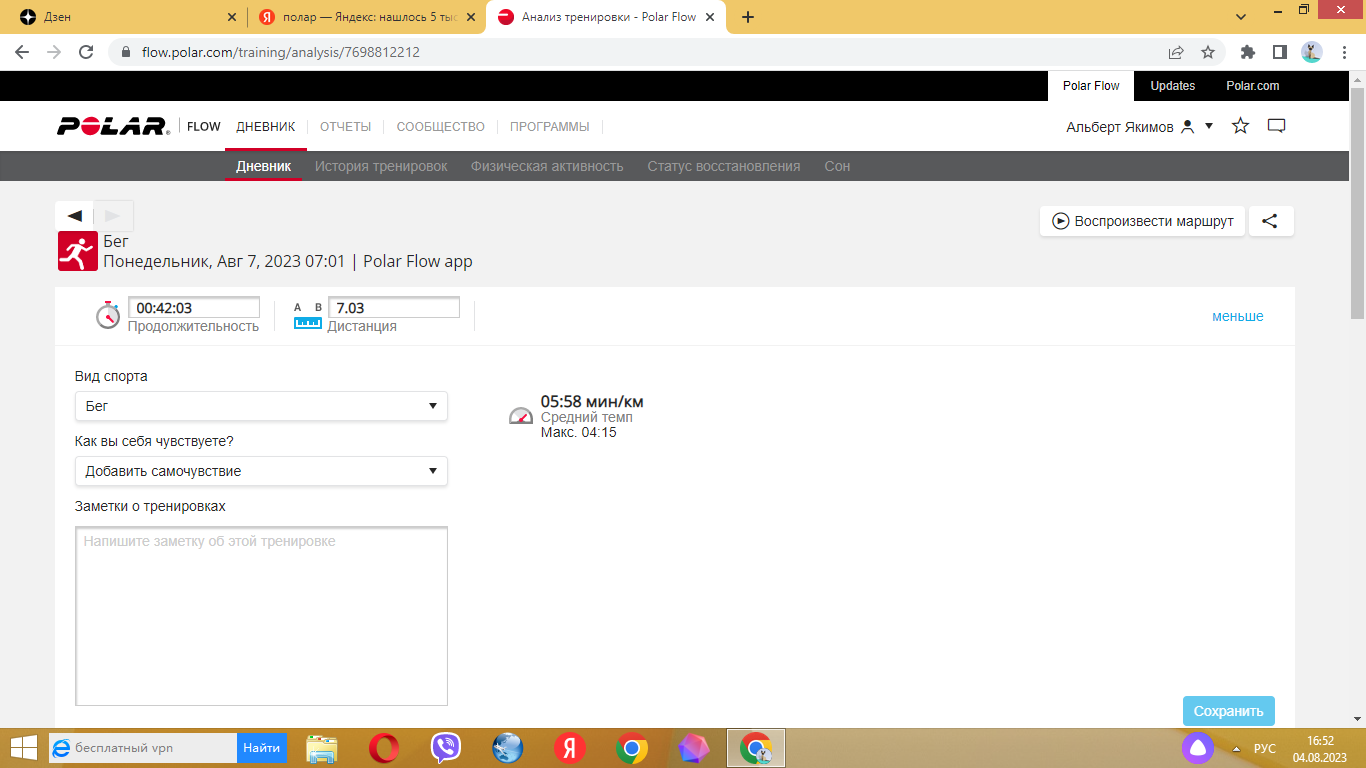Select the Дневник subtab
Image resolution: width=1366 pixels, height=768 pixels.
(x=264, y=166)
